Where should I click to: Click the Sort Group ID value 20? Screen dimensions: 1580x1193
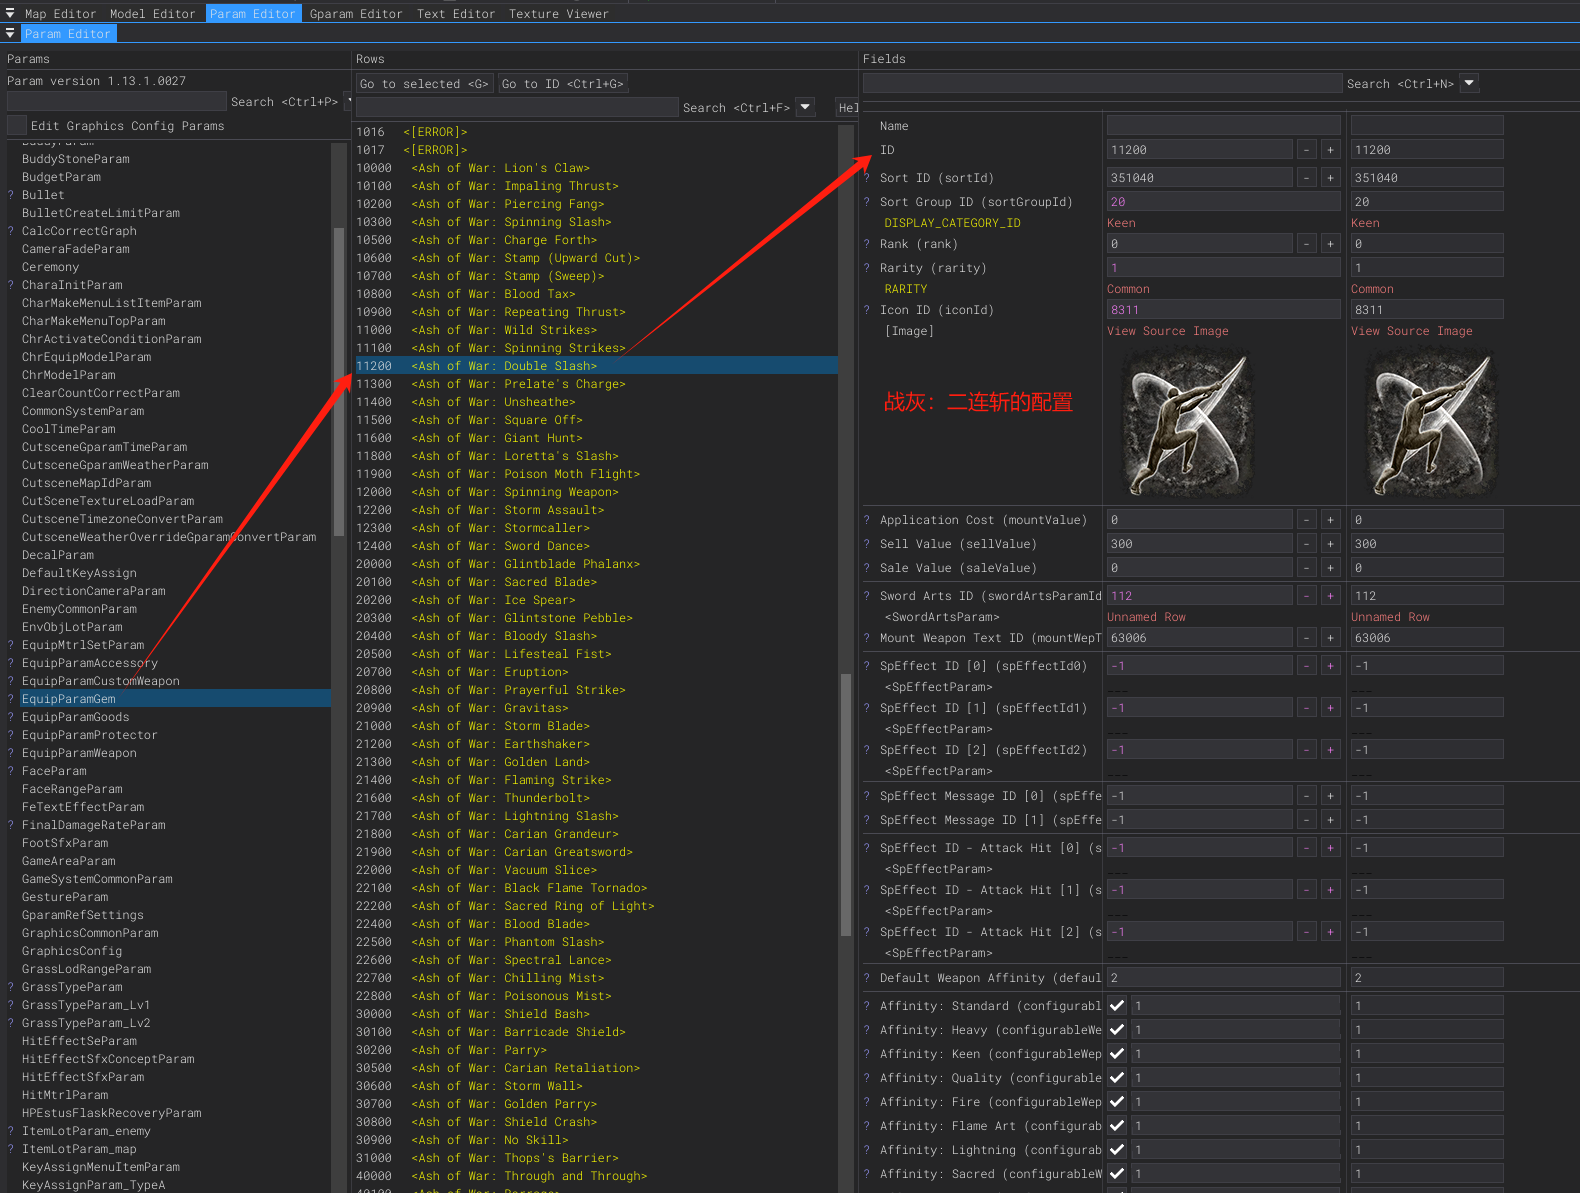click(1223, 202)
